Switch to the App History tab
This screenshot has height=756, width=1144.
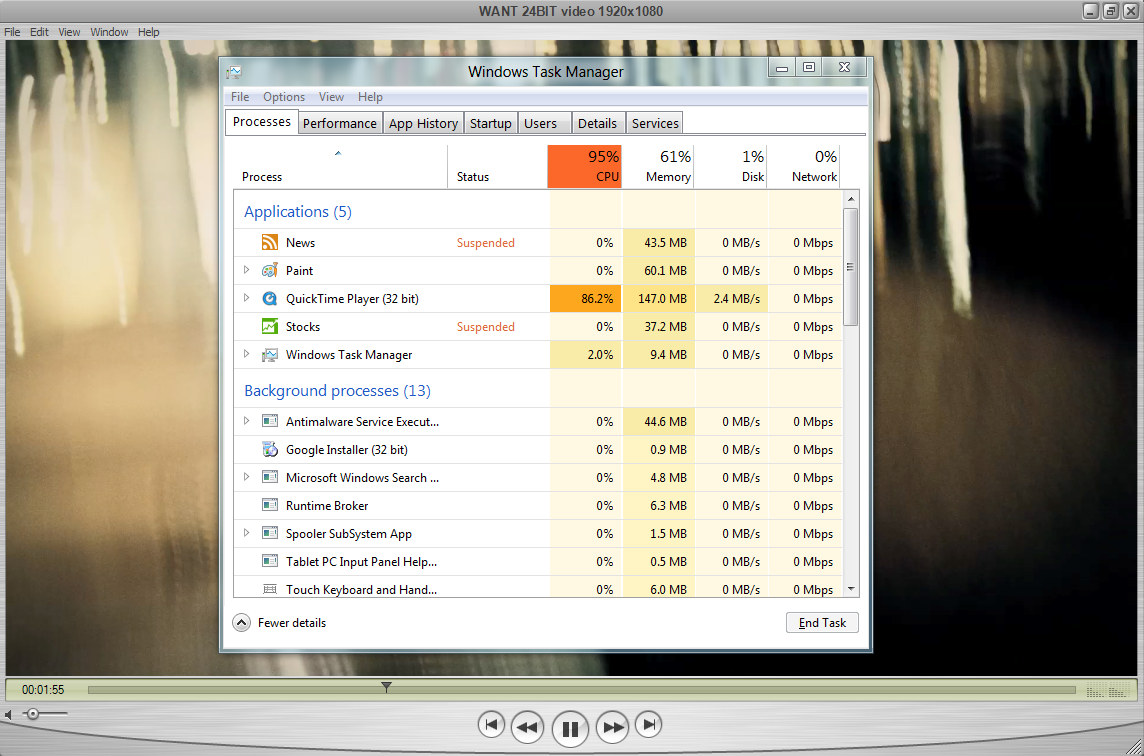(x=423, y=123)
